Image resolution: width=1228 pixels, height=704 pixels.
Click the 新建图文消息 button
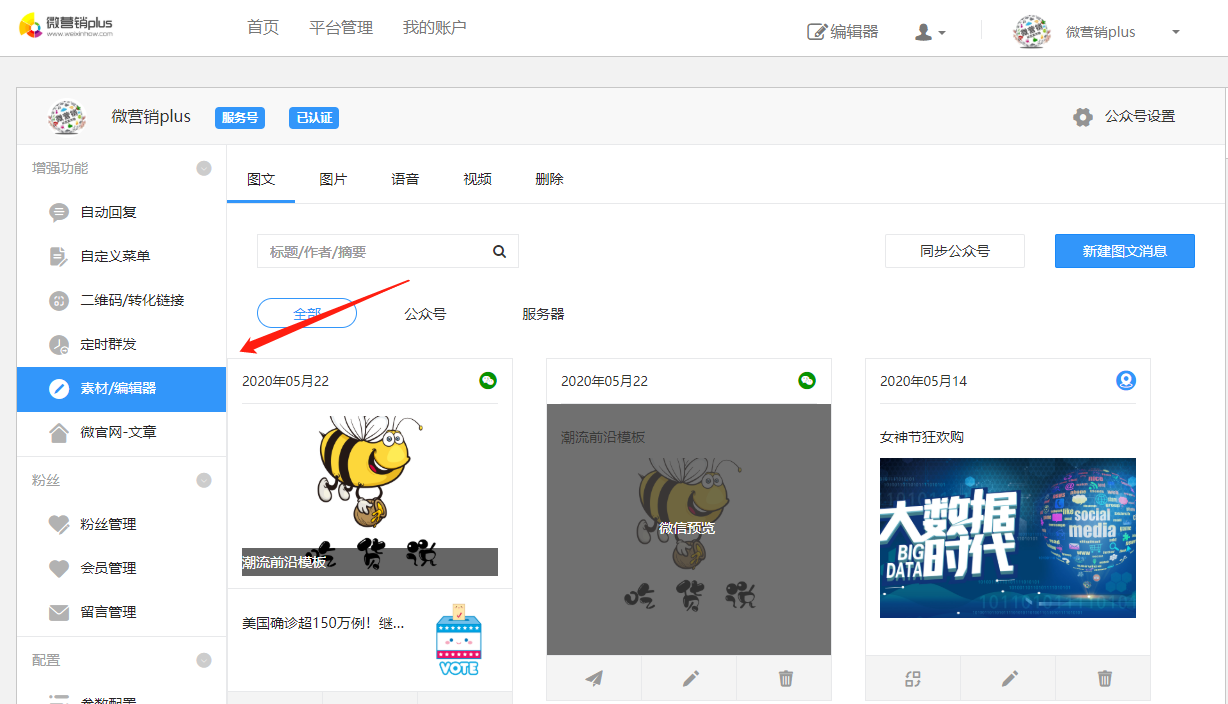[x=1125, y=251]
